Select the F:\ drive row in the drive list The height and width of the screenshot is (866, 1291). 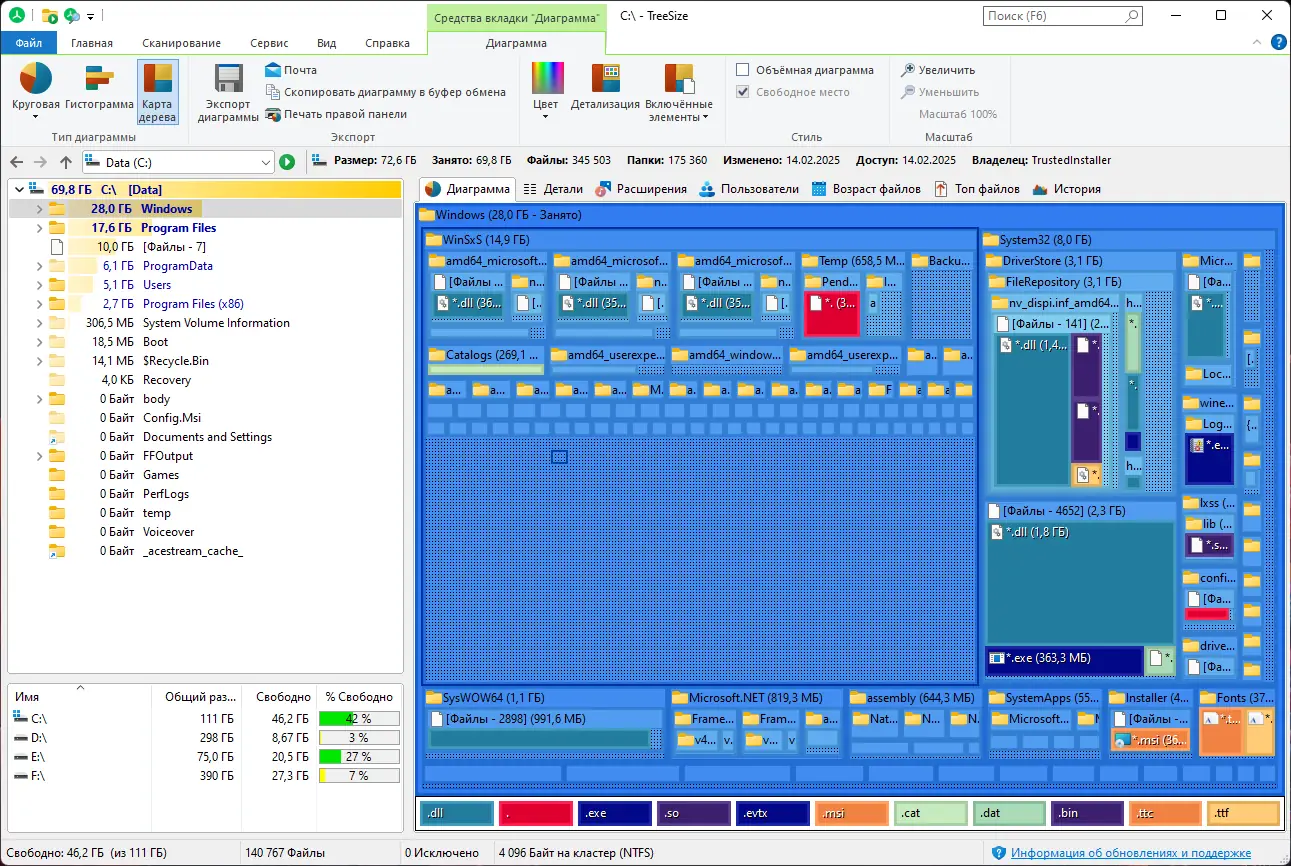[x=205, y=775]
